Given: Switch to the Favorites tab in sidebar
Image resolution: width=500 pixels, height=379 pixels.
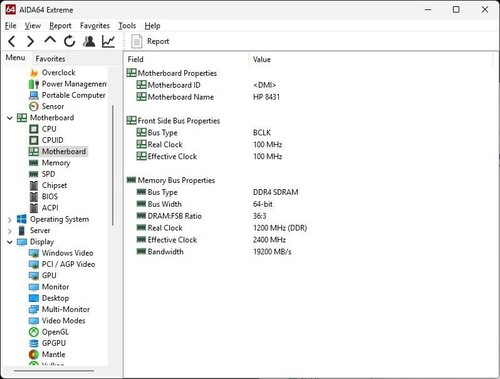Looking at the screenshot, I should pyautogui.click(x=50, y=59).
